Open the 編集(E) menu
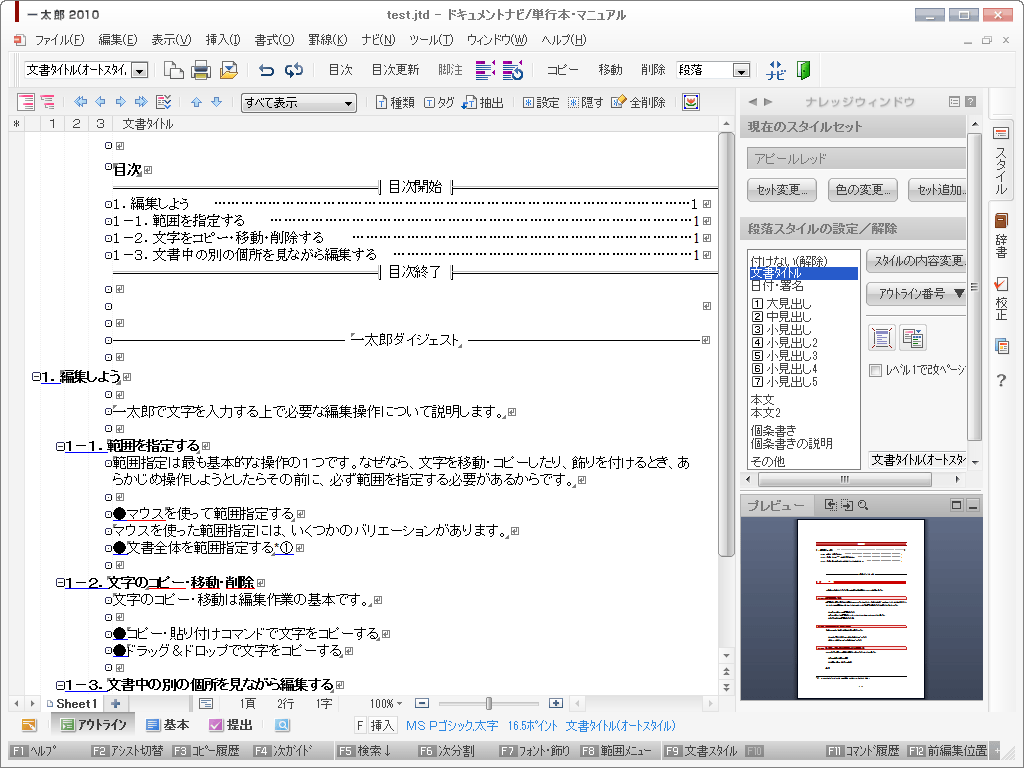Image resolution: width=1024 pixels, height=768 pixels. tap(118, 40)
